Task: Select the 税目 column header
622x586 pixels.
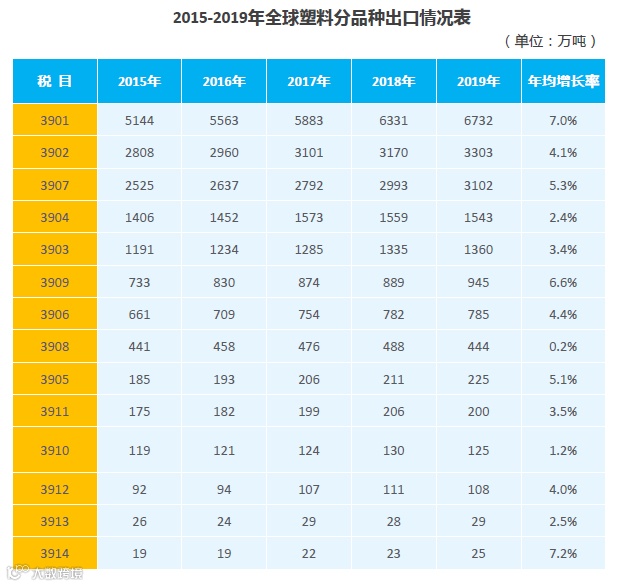Action: coord(55,81)
